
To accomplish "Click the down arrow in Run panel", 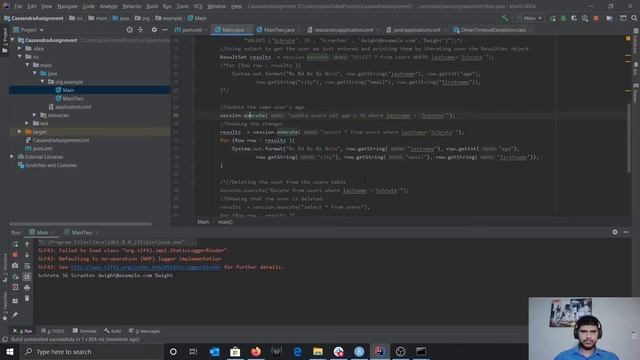I will (x=27, y=255).
